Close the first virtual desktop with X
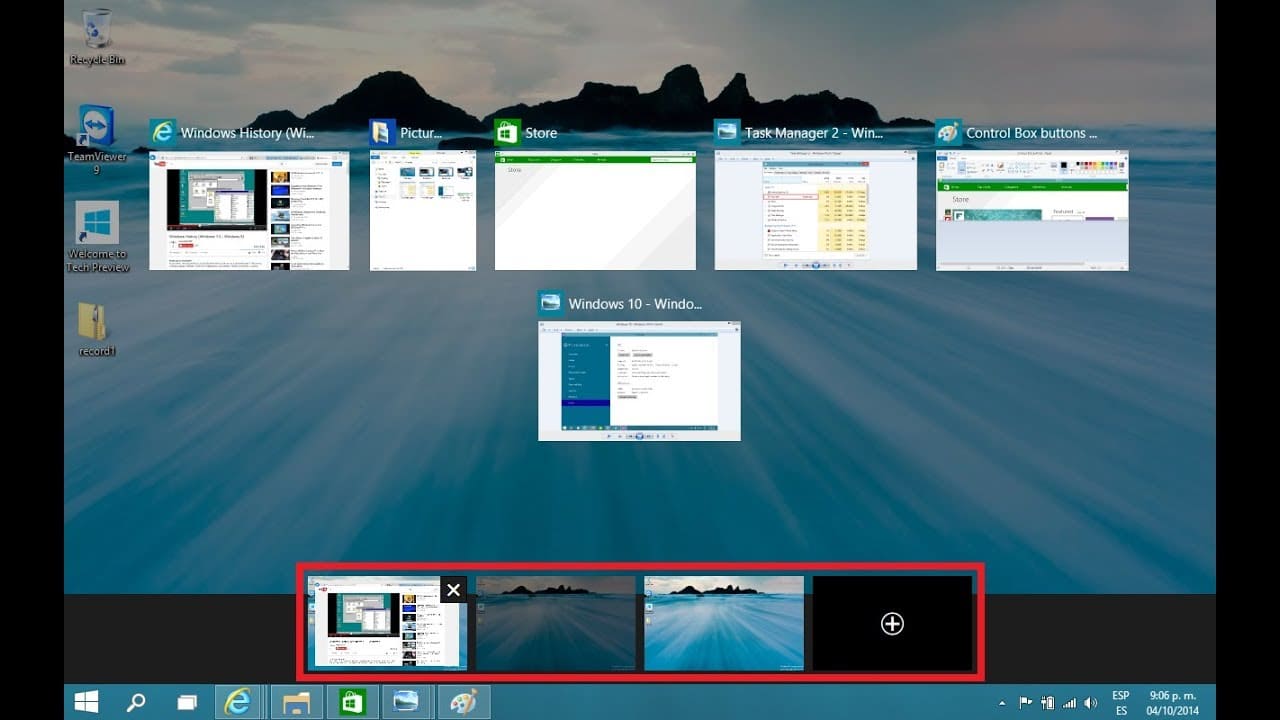Viewport: 1280px width, 720px height. click(454, 590)
